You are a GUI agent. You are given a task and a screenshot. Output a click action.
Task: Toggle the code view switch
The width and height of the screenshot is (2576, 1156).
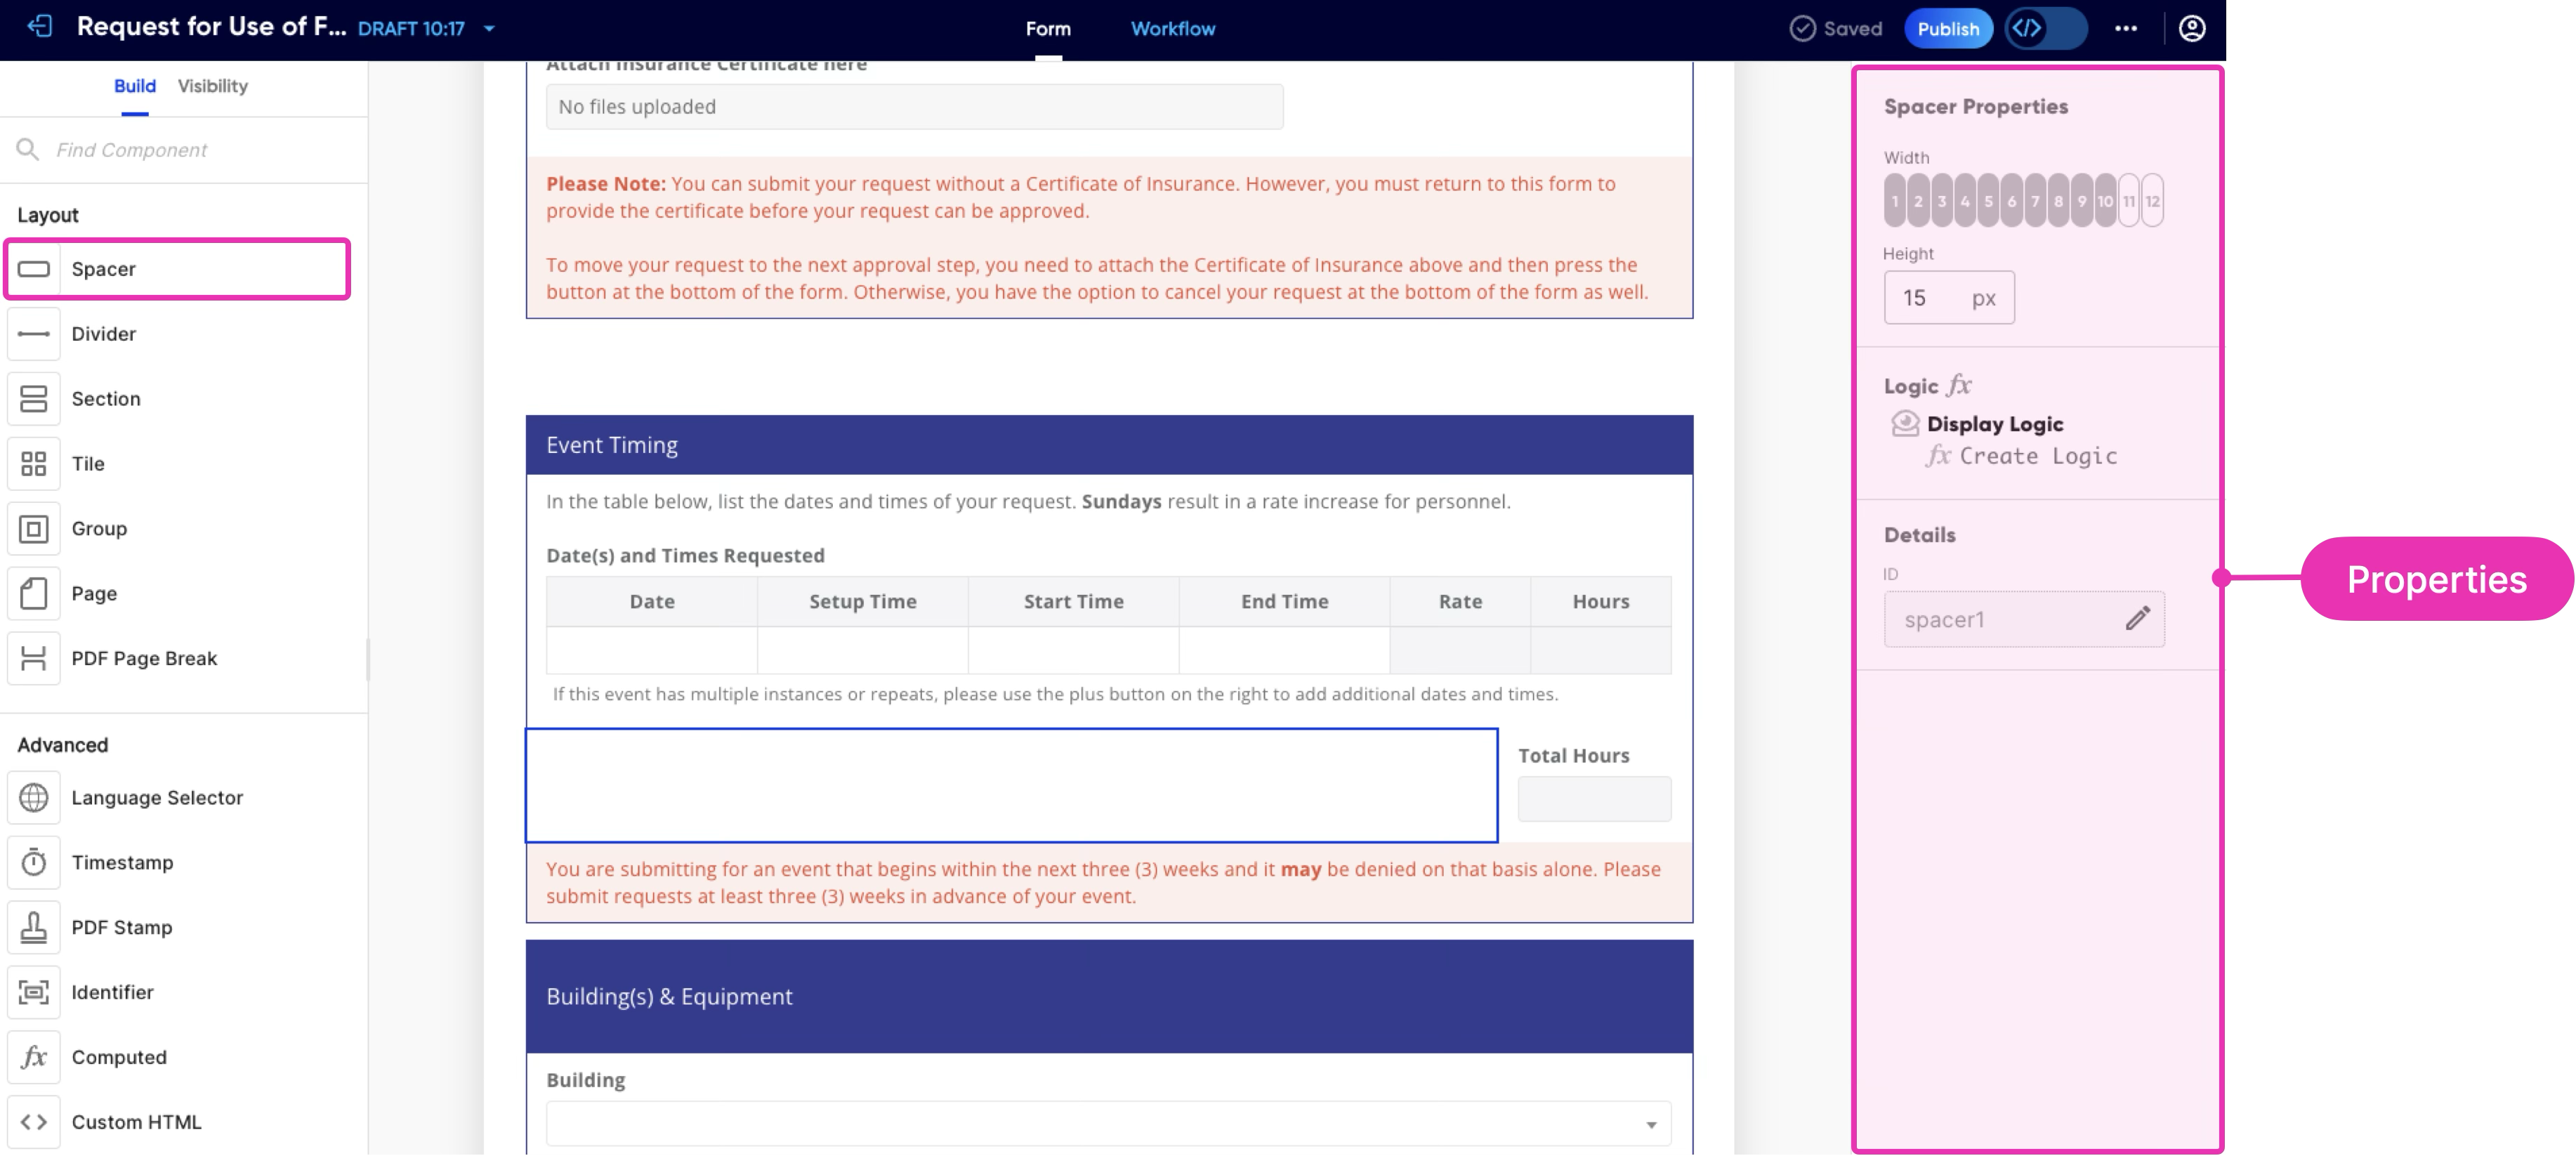tap(2045, 28)
